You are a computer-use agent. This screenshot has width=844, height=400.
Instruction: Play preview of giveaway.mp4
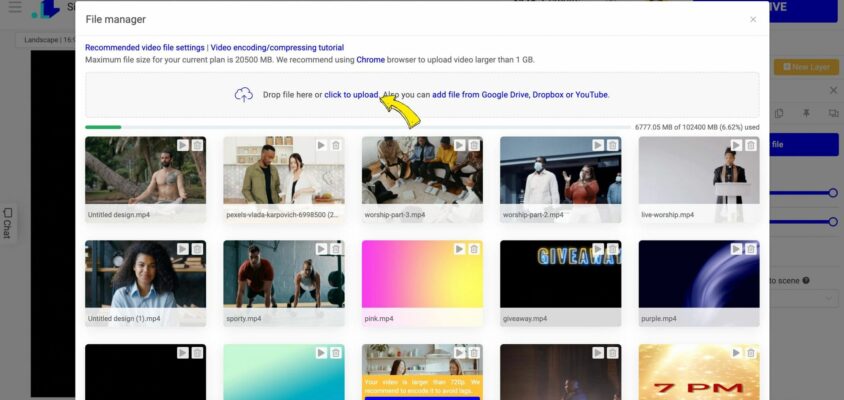(598, 249)
